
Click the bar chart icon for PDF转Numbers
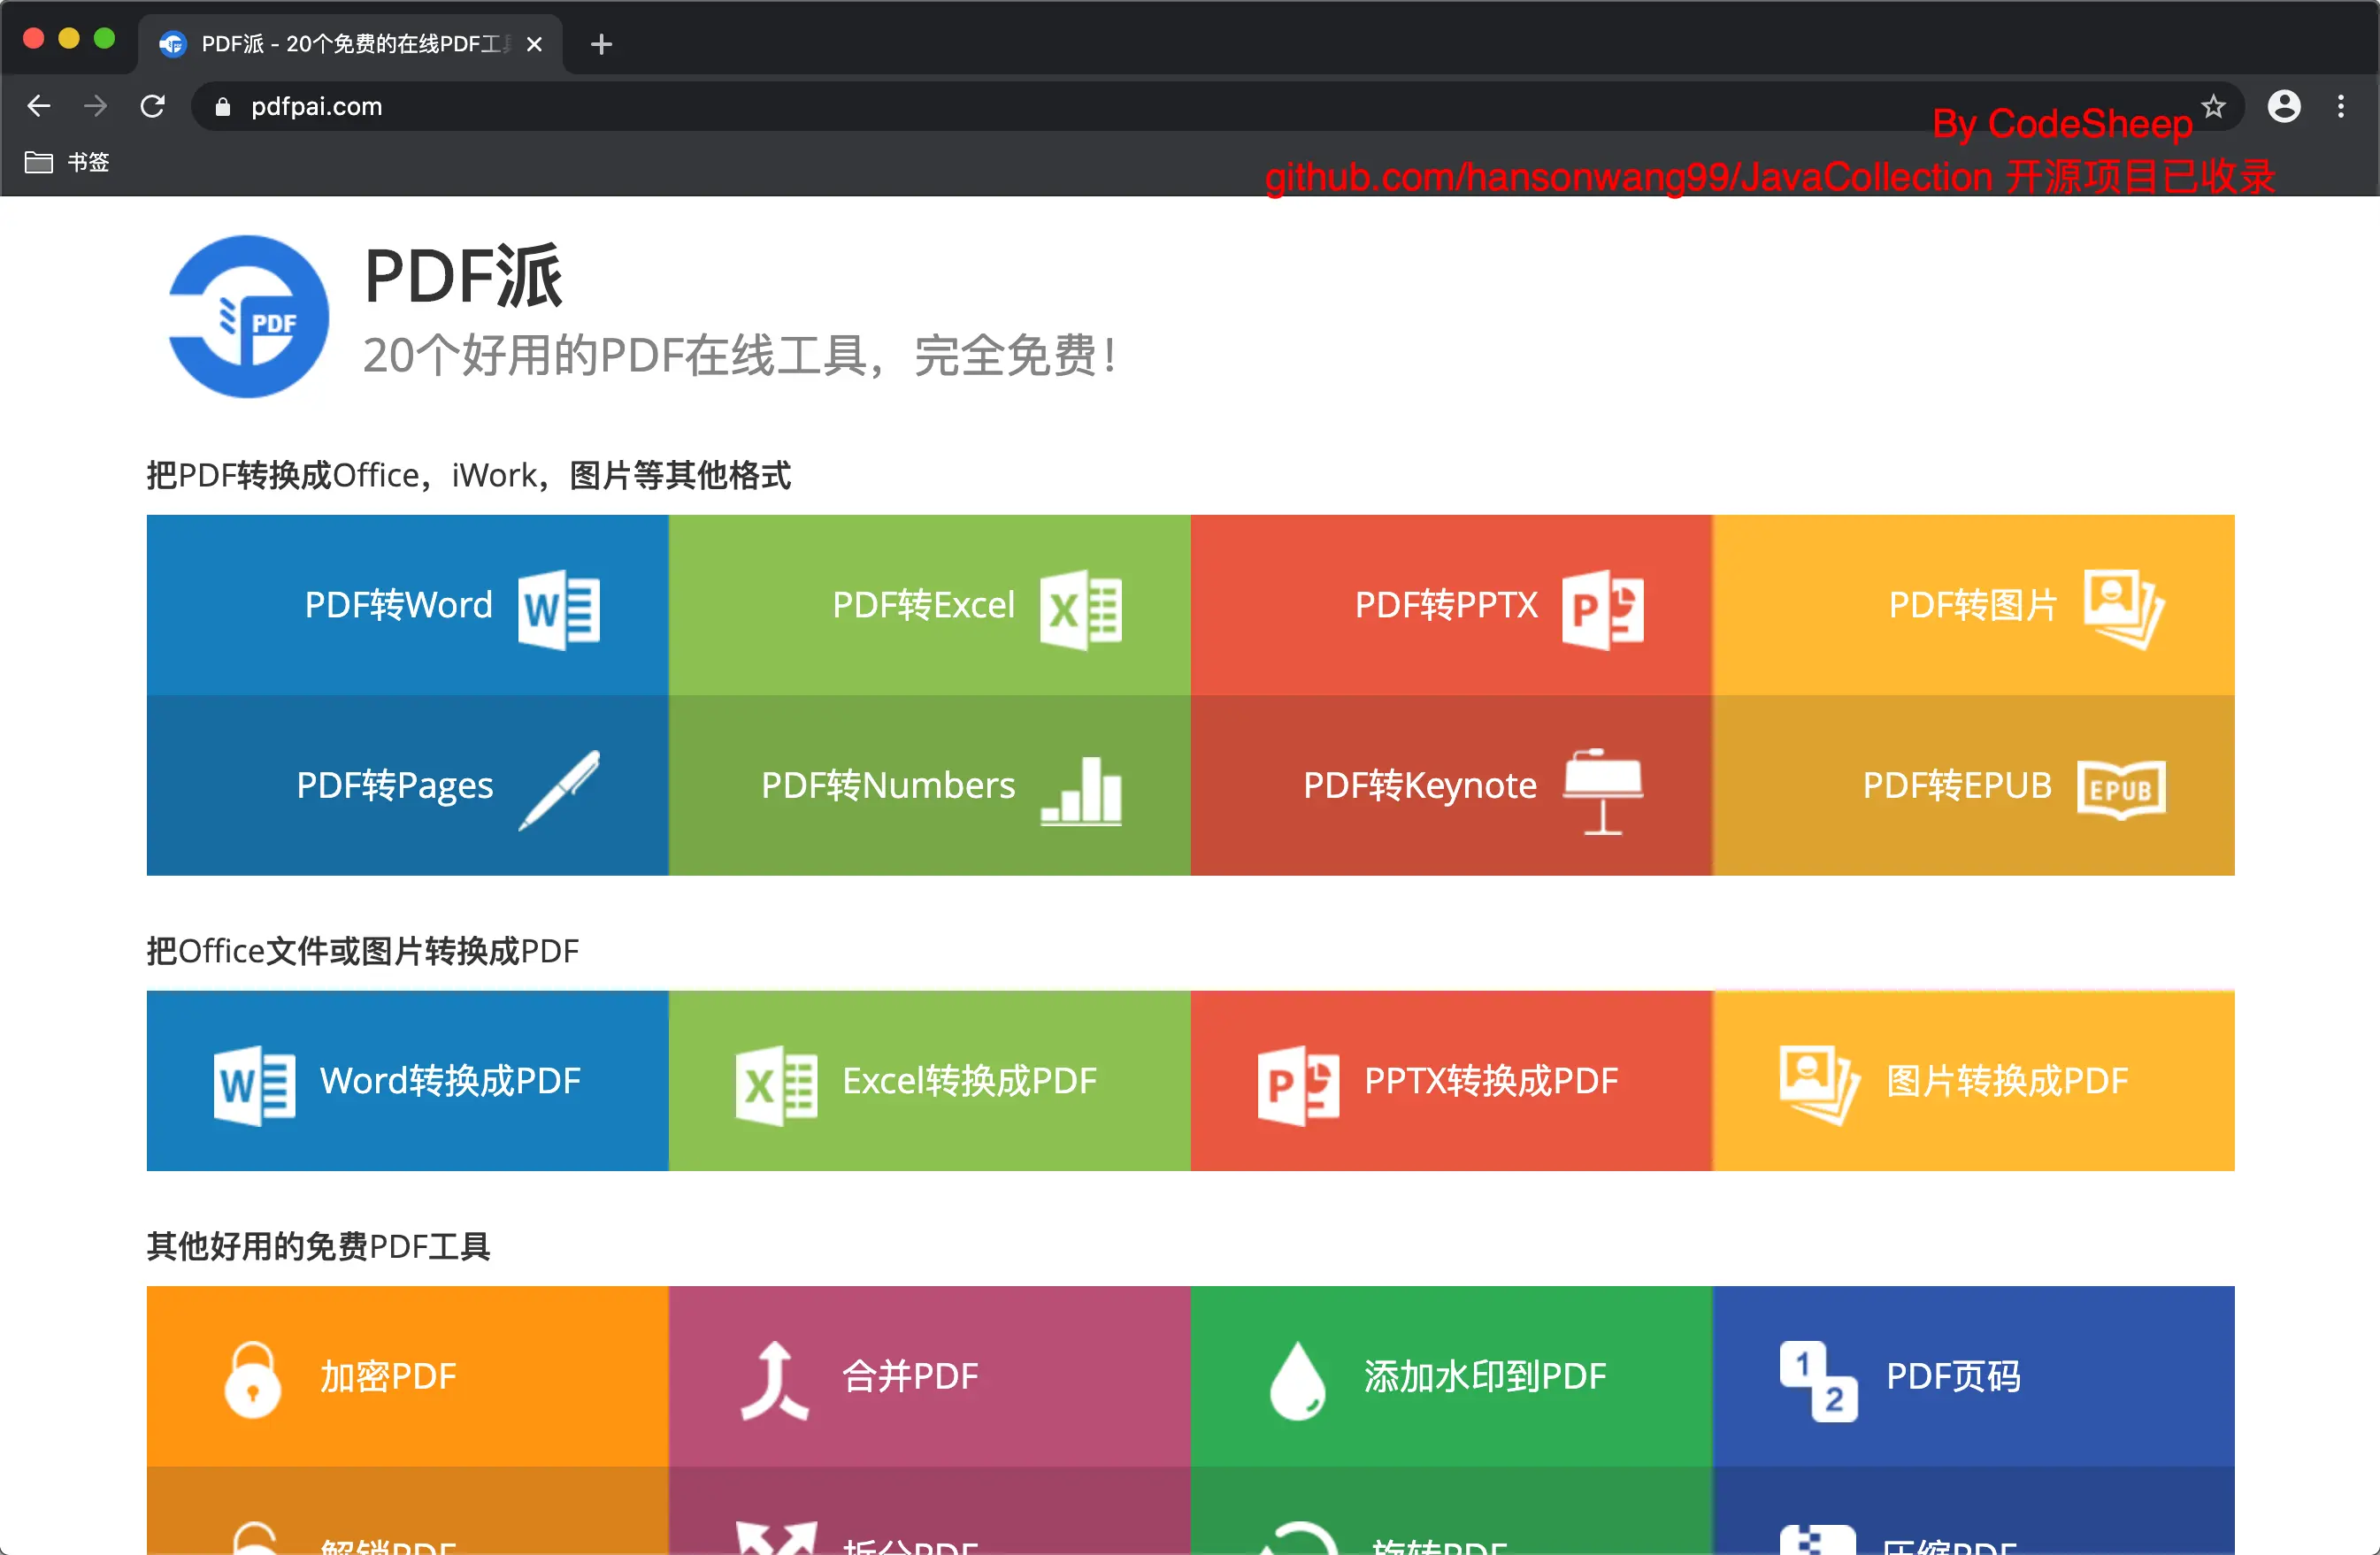pyautogui.click(x=1081, y=790)
